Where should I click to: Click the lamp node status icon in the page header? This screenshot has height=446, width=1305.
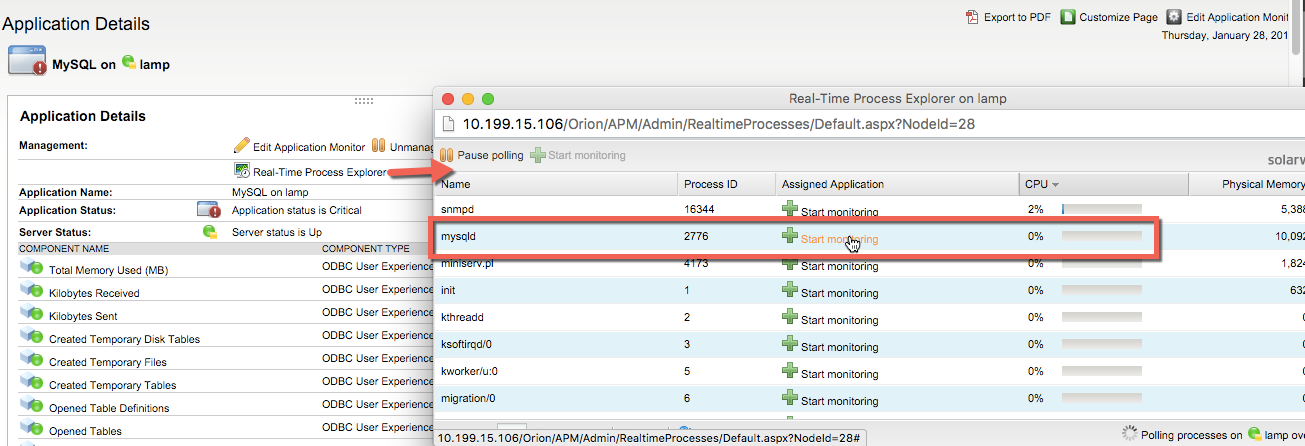point(128,61)
